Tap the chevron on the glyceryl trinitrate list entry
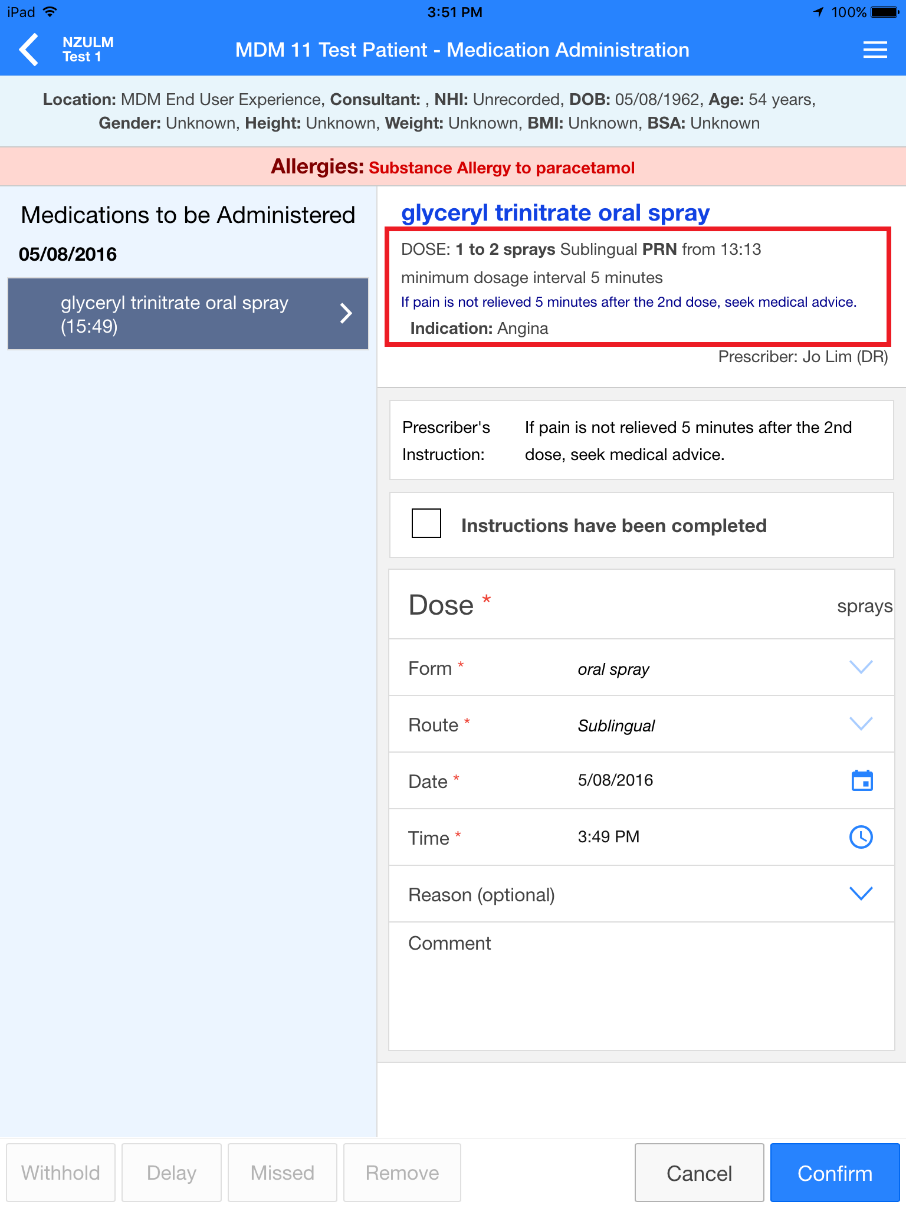 pyautogui.click(x=345, y=313)
